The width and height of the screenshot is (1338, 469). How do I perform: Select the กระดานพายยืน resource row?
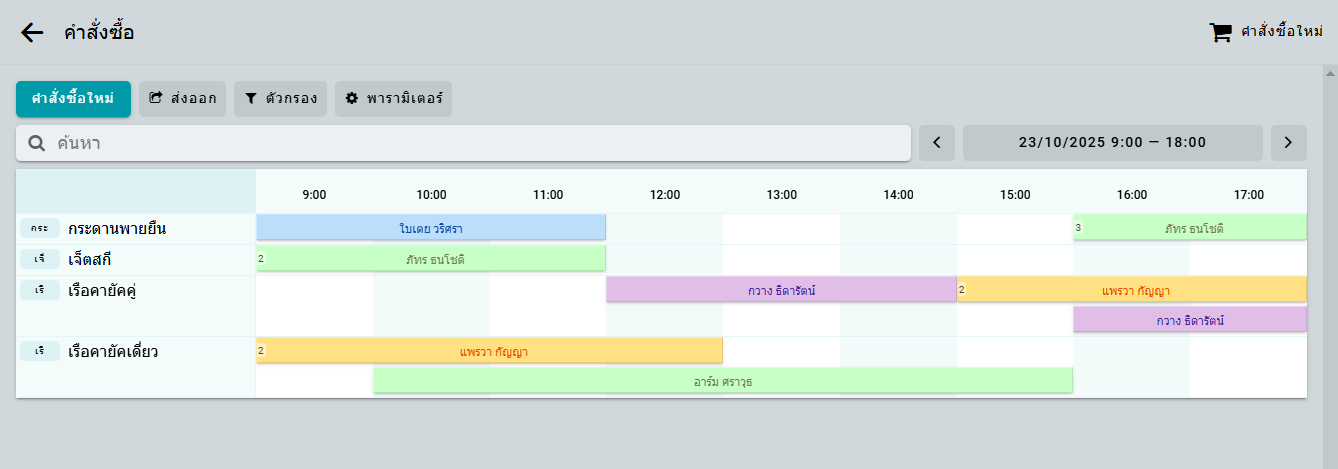117,229
